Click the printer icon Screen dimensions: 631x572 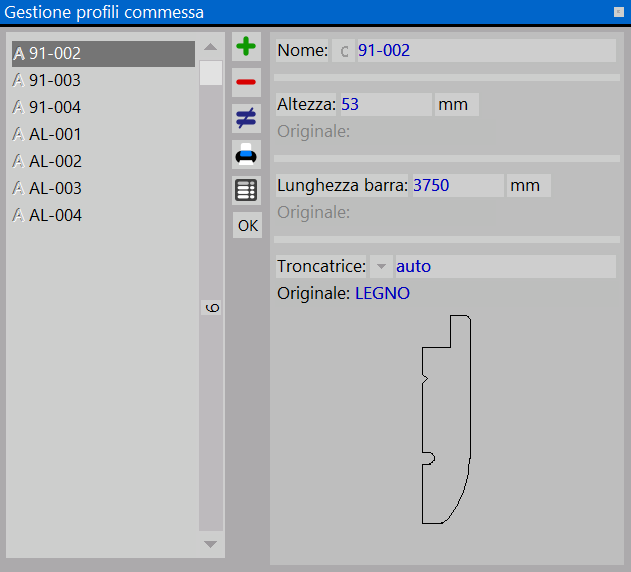tap(246, 154)
